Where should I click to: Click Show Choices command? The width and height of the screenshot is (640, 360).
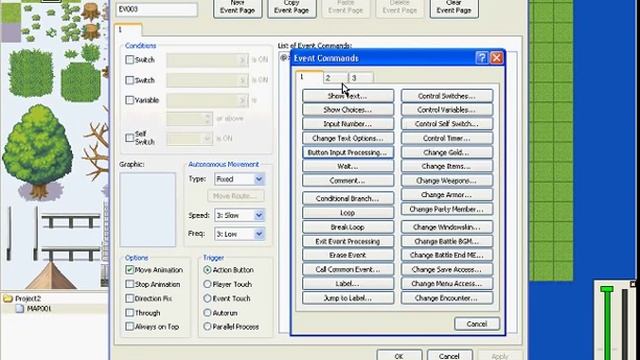[348, 110]
